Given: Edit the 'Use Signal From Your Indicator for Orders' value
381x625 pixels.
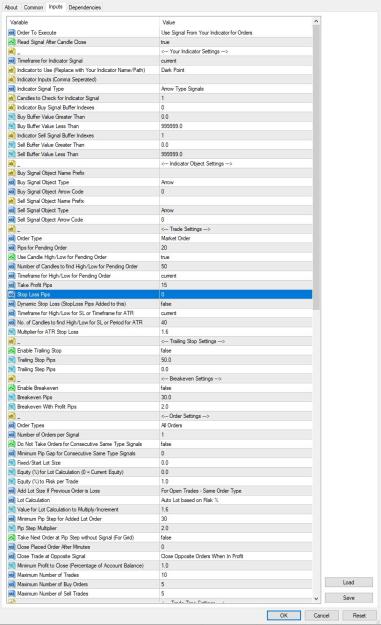Looking at the screenshot, I should (236, 33).
